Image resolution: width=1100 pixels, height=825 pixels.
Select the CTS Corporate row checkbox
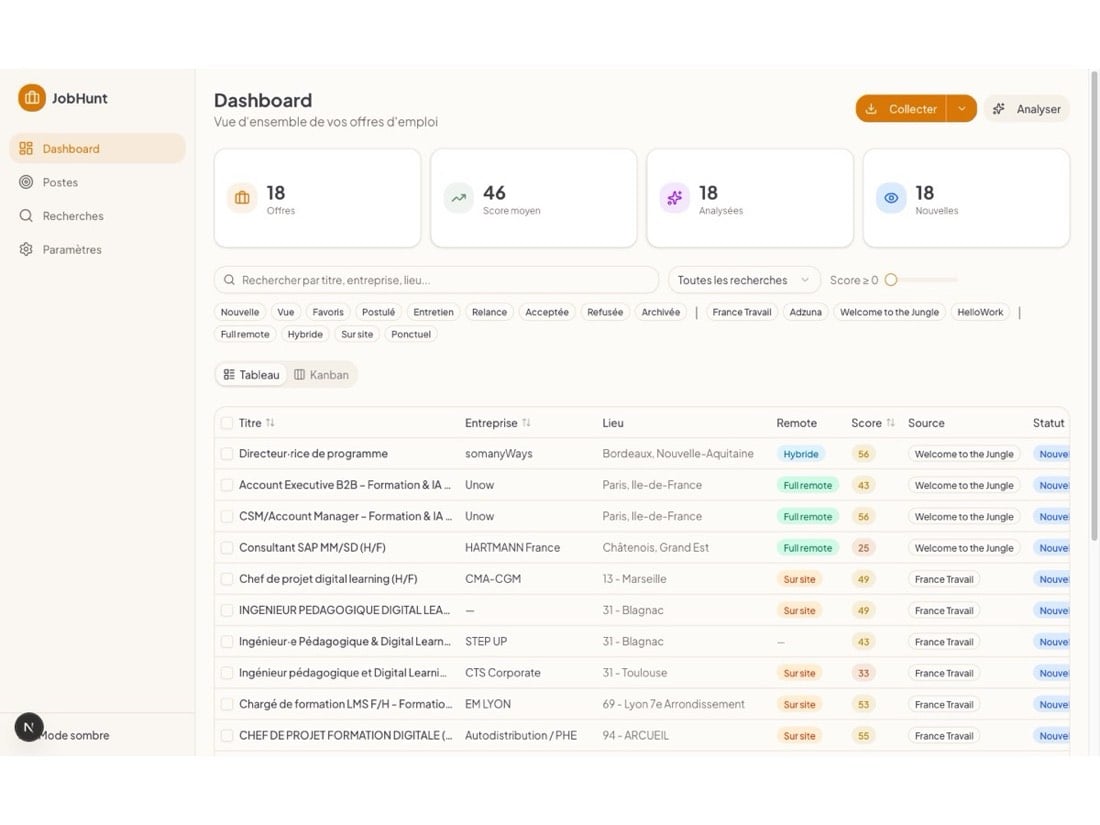pos(227,673)
